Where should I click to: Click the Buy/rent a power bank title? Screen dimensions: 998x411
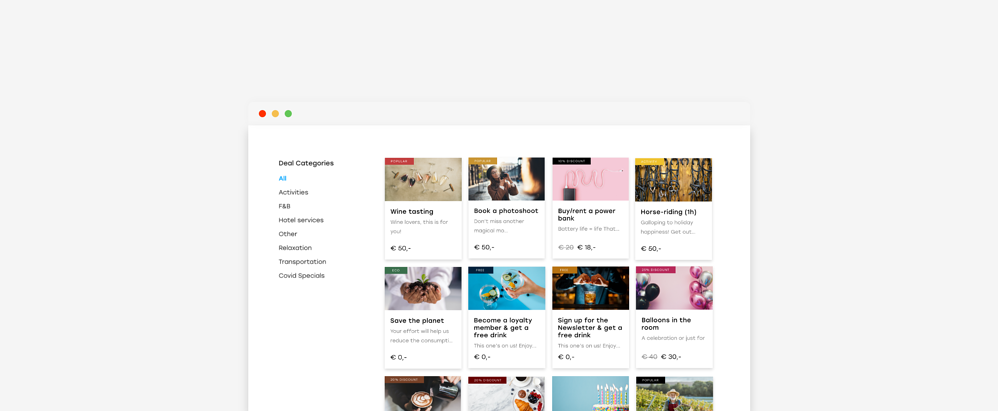pos(587,215)
